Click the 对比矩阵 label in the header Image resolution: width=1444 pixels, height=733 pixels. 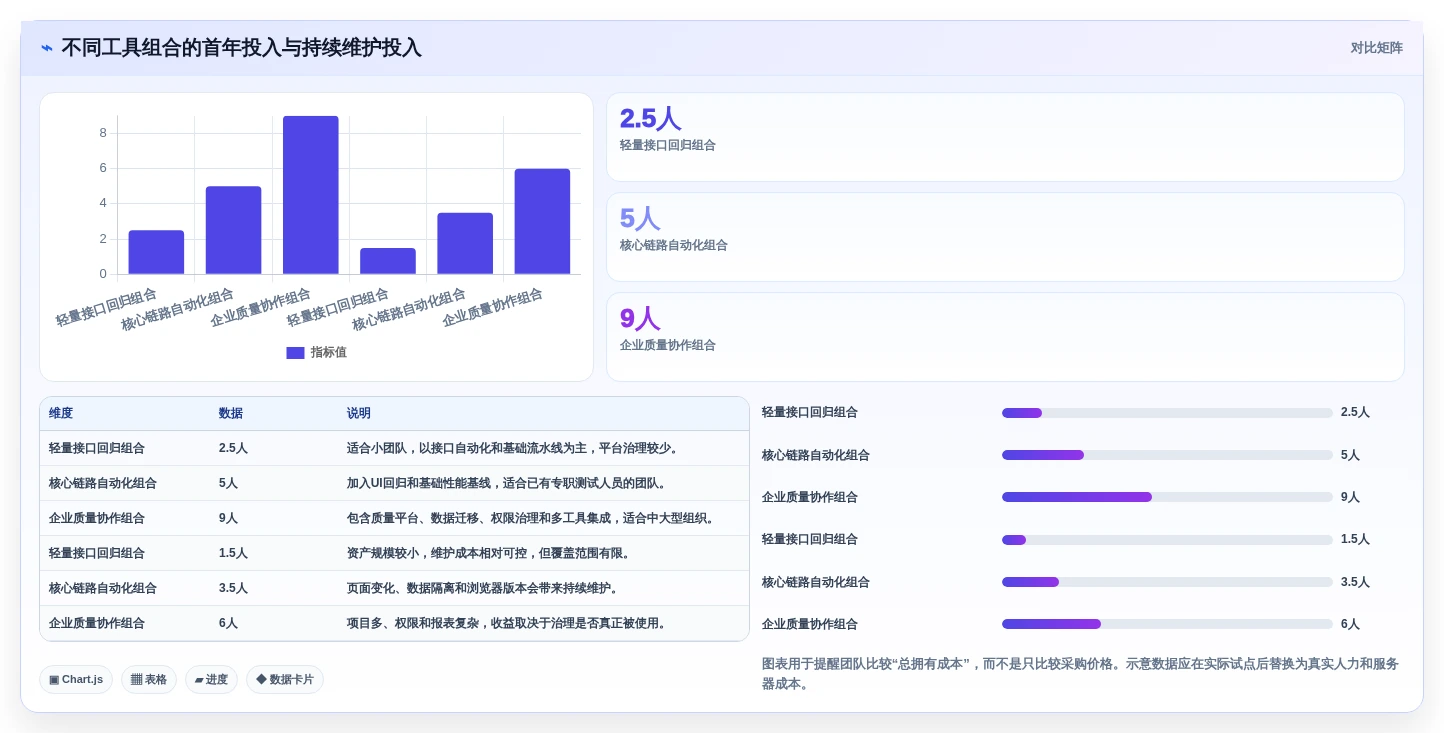1376,48
